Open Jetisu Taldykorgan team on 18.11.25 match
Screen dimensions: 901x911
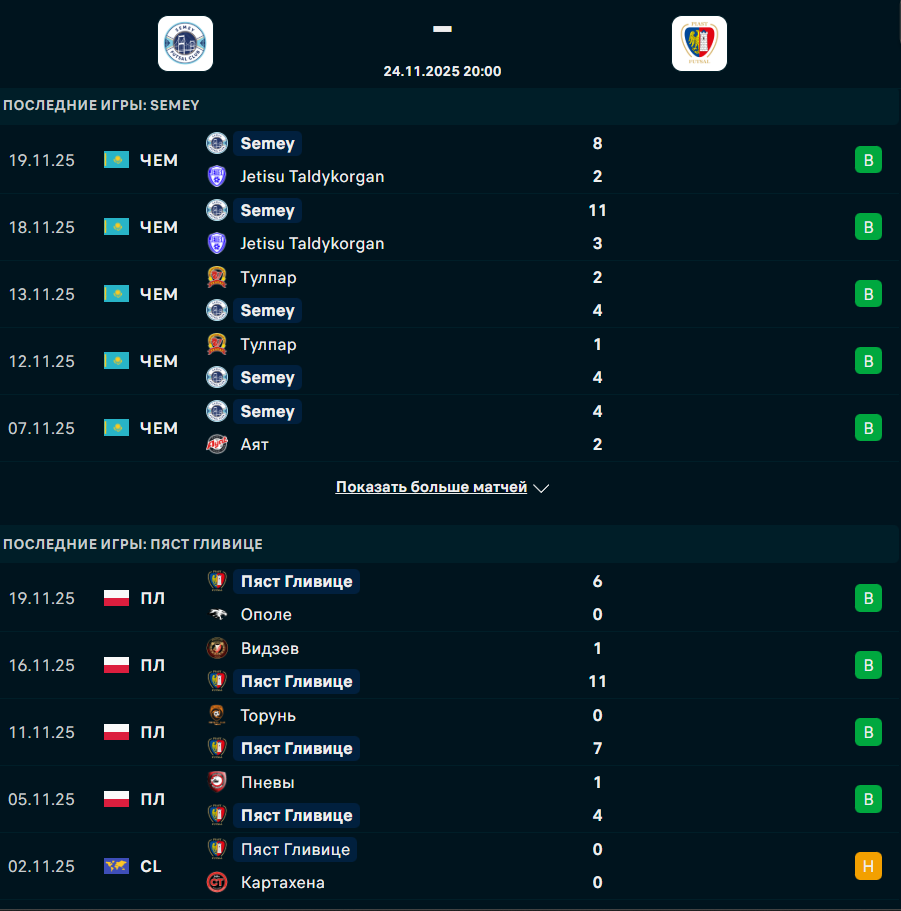click(x=312, y=243)
